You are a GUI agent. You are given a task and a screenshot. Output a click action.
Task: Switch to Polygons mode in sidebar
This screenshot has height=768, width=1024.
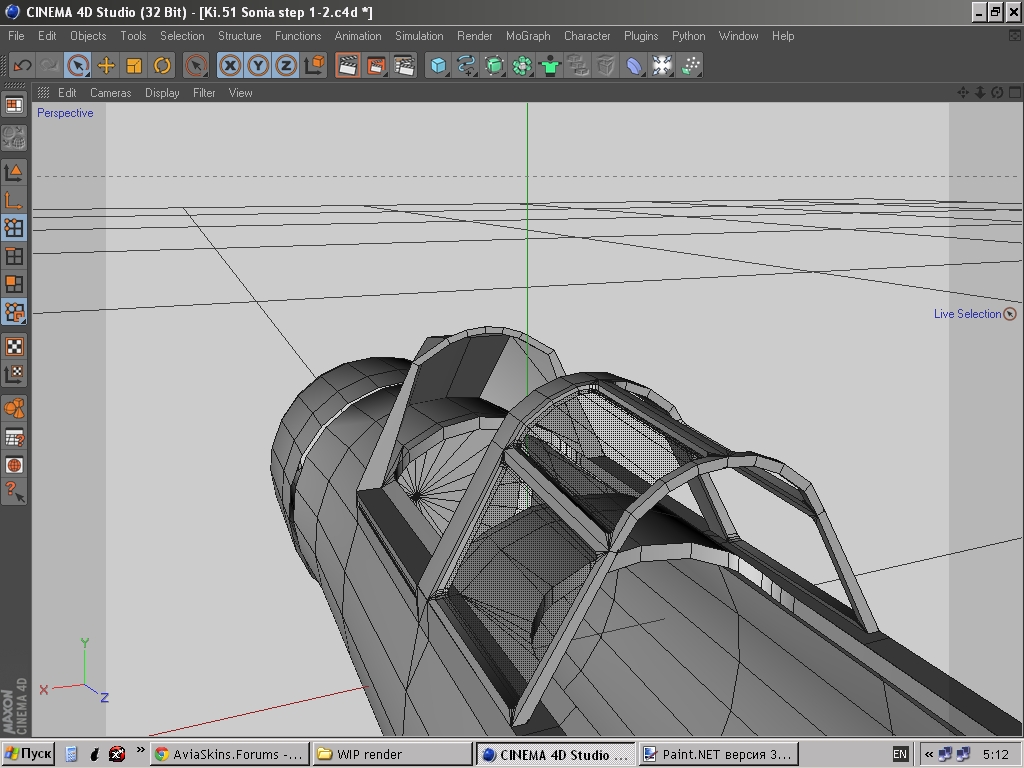pyautogui.click(x=14, y=284)
